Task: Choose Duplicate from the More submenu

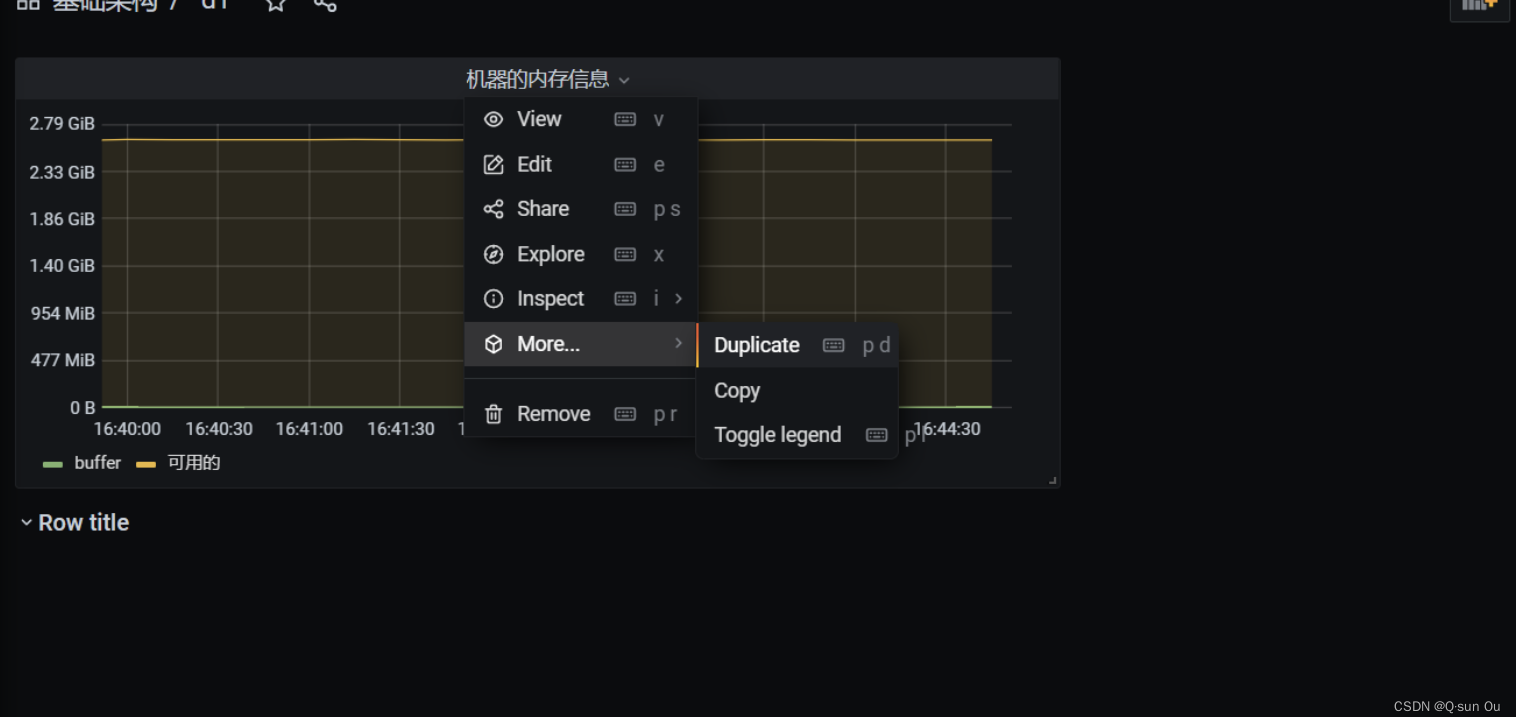Action: [756, 344]
